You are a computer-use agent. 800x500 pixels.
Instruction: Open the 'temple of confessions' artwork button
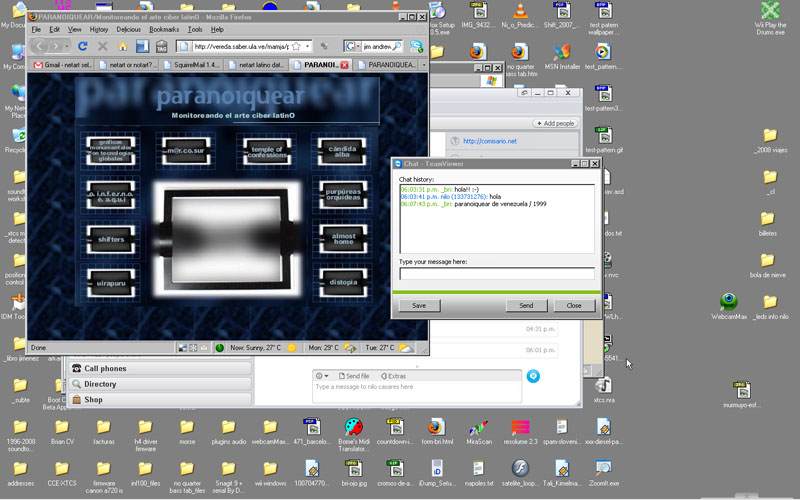267,152
